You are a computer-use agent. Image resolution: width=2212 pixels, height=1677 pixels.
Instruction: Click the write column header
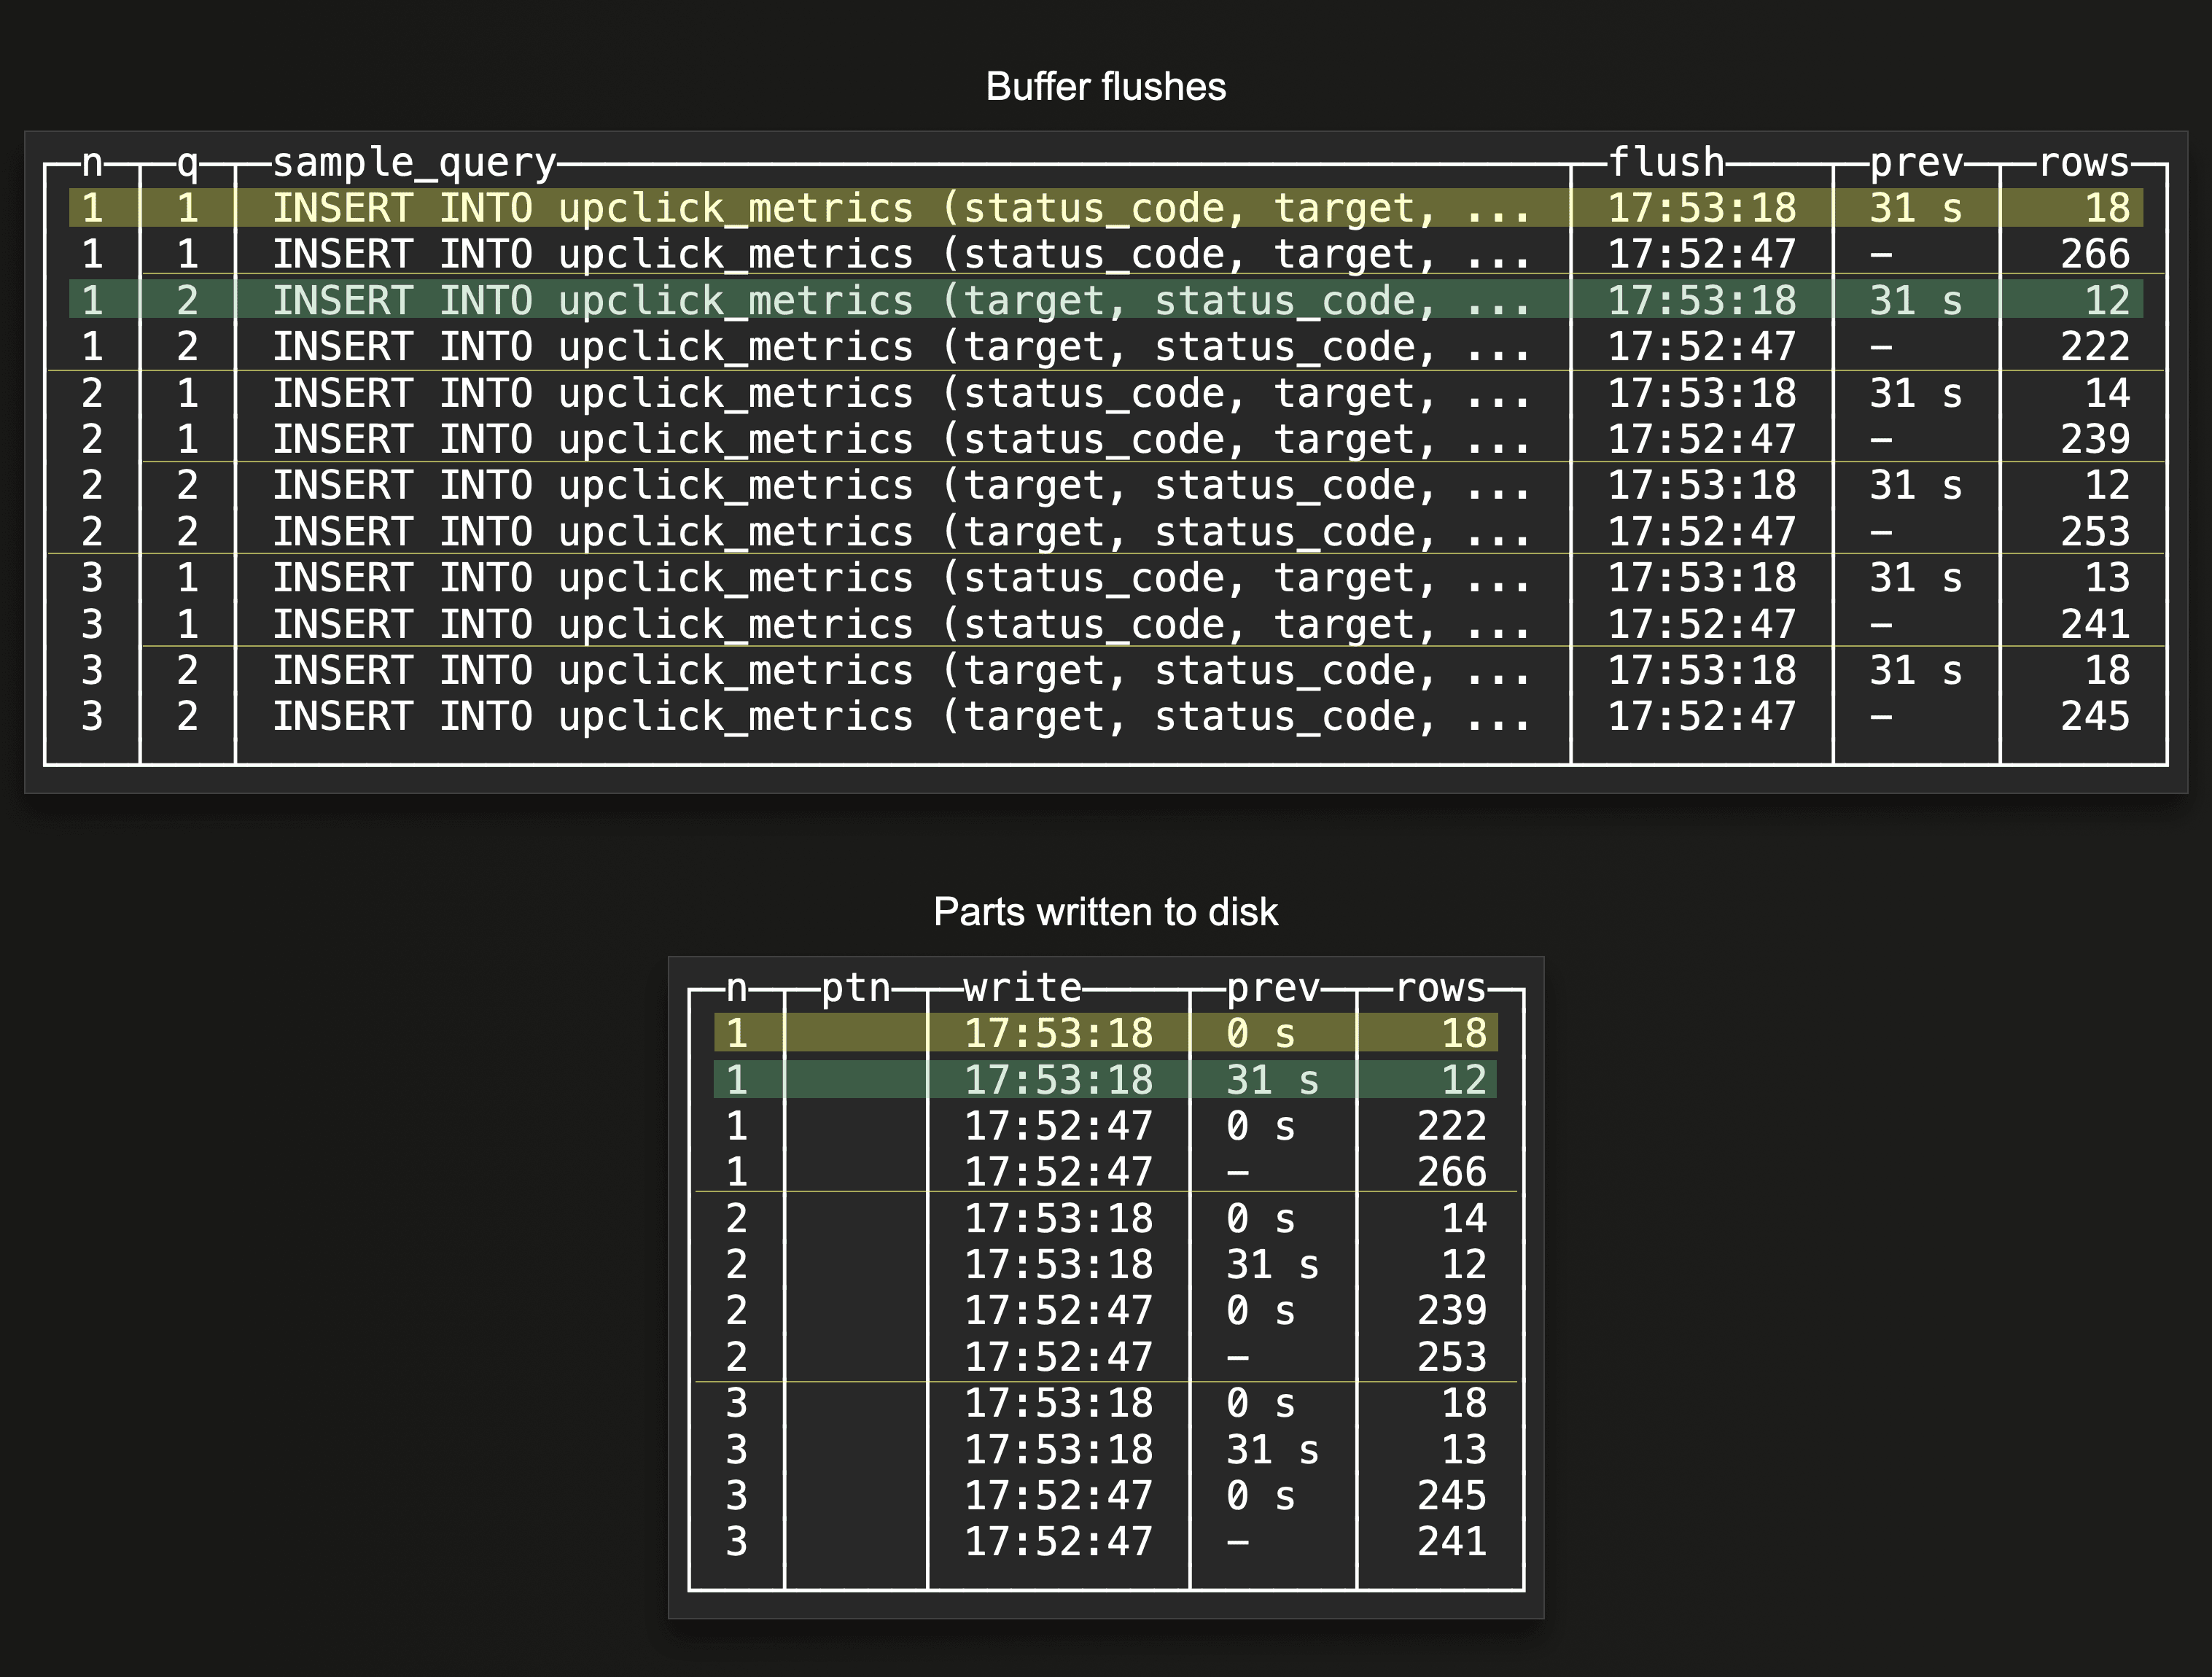(x=1022, y=988)
